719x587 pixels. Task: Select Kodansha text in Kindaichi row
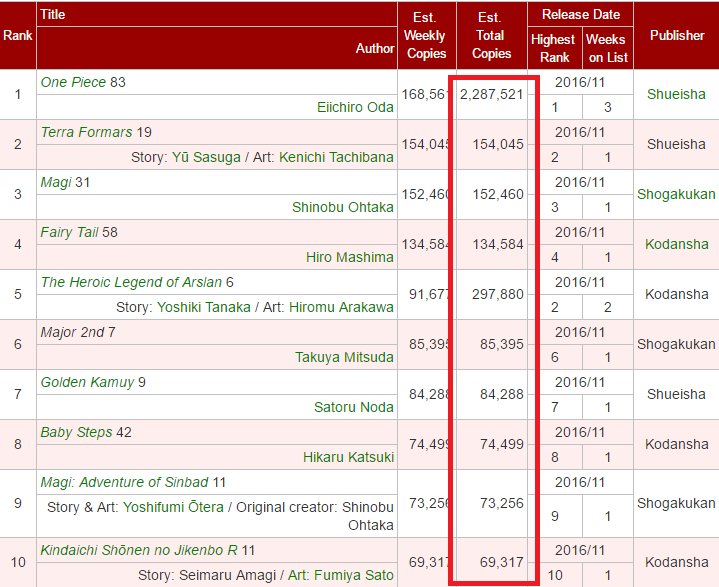tap(676, 562)
